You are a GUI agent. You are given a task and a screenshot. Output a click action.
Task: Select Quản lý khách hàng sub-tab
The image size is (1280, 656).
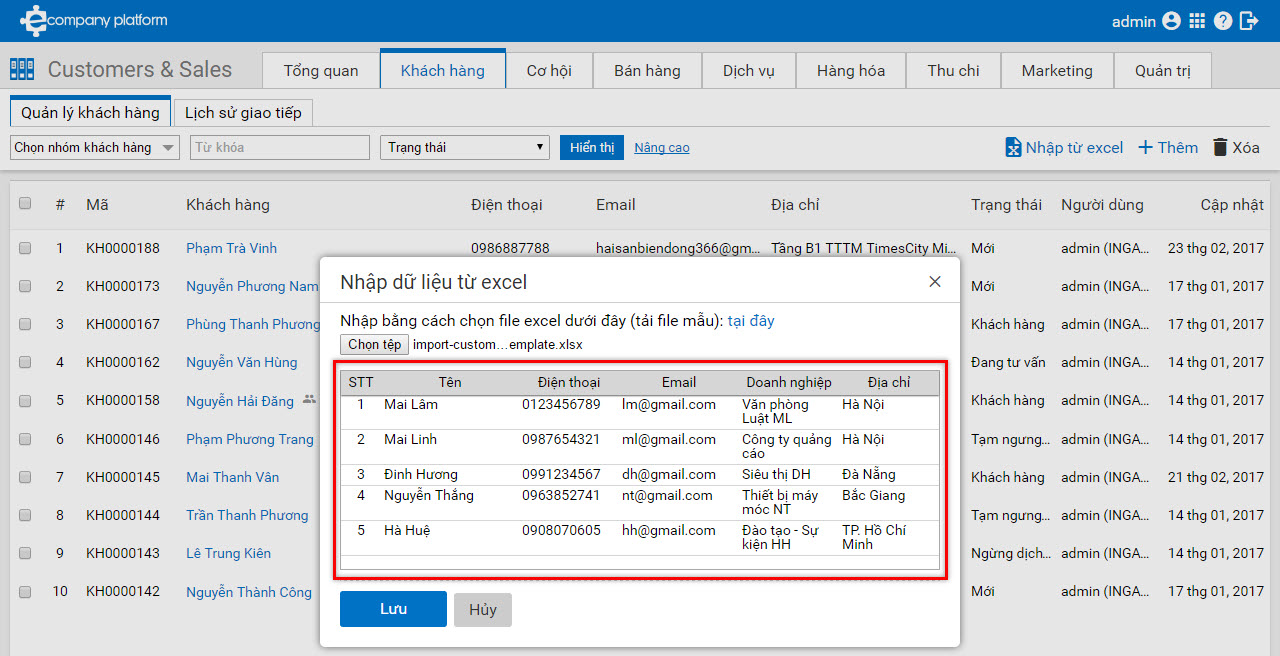90,112
